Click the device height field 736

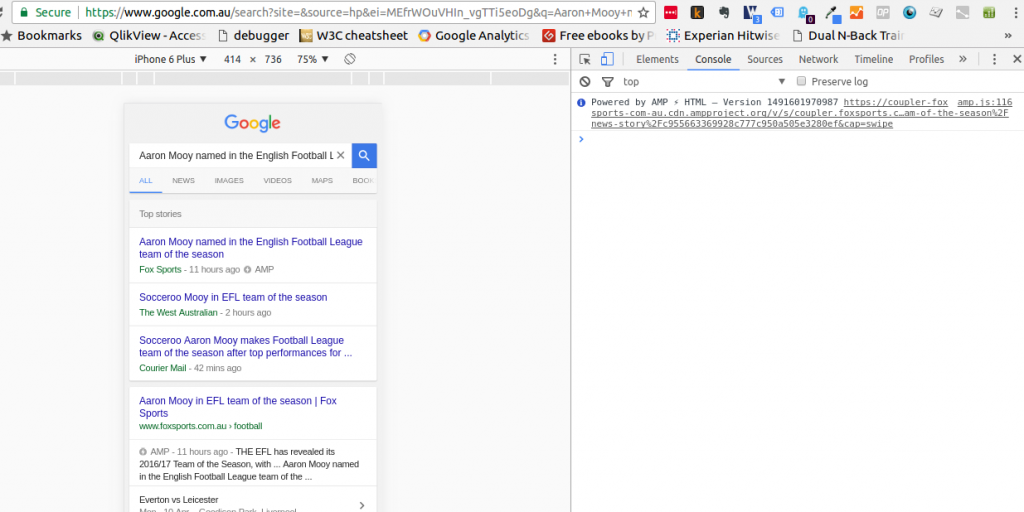coord(273,59)
